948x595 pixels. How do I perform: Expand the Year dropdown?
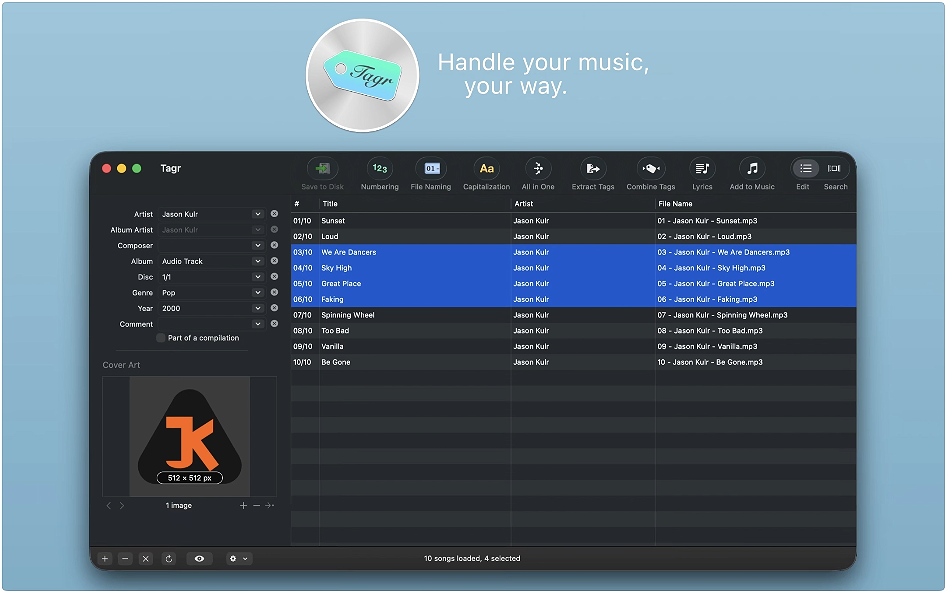coord(258,308)
